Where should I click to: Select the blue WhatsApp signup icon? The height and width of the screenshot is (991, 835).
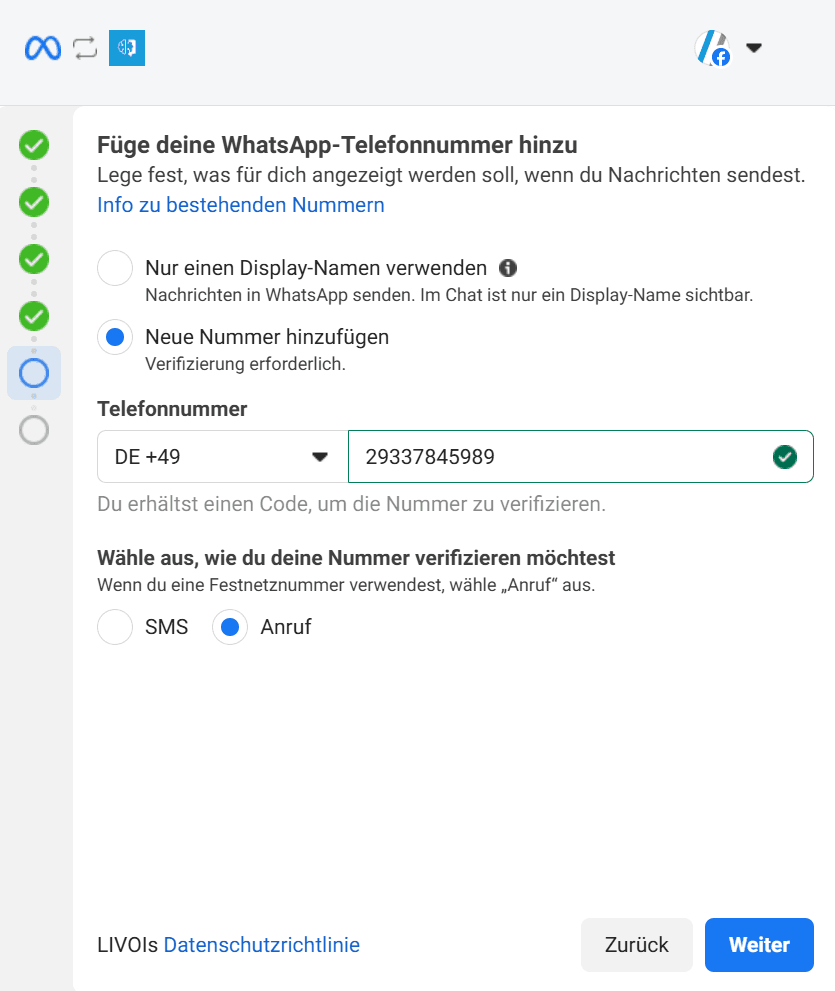tap(126, 47)
